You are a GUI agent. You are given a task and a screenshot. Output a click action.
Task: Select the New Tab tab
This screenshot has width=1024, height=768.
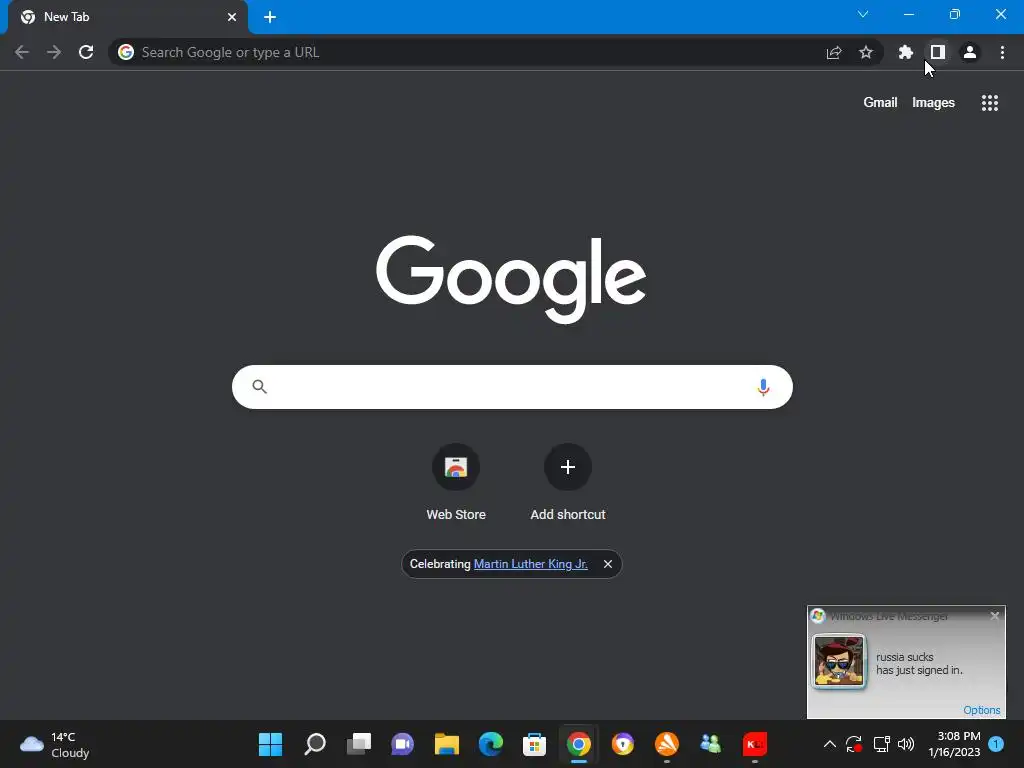128,17
